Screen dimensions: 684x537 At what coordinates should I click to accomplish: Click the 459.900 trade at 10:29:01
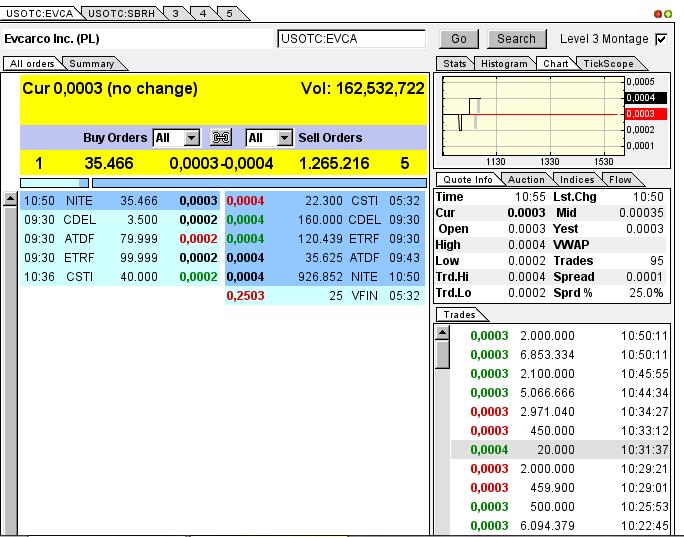pos(560,488)
